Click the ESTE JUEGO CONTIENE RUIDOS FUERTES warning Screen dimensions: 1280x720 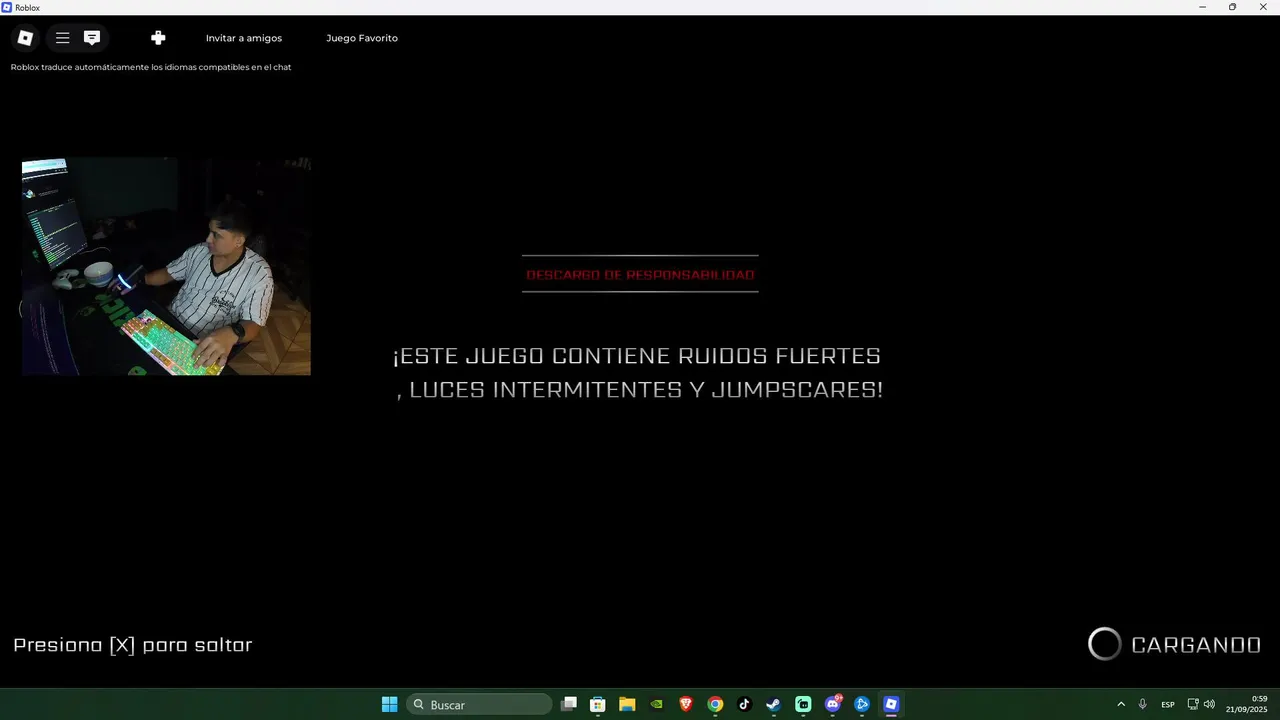tap(638, 373)
